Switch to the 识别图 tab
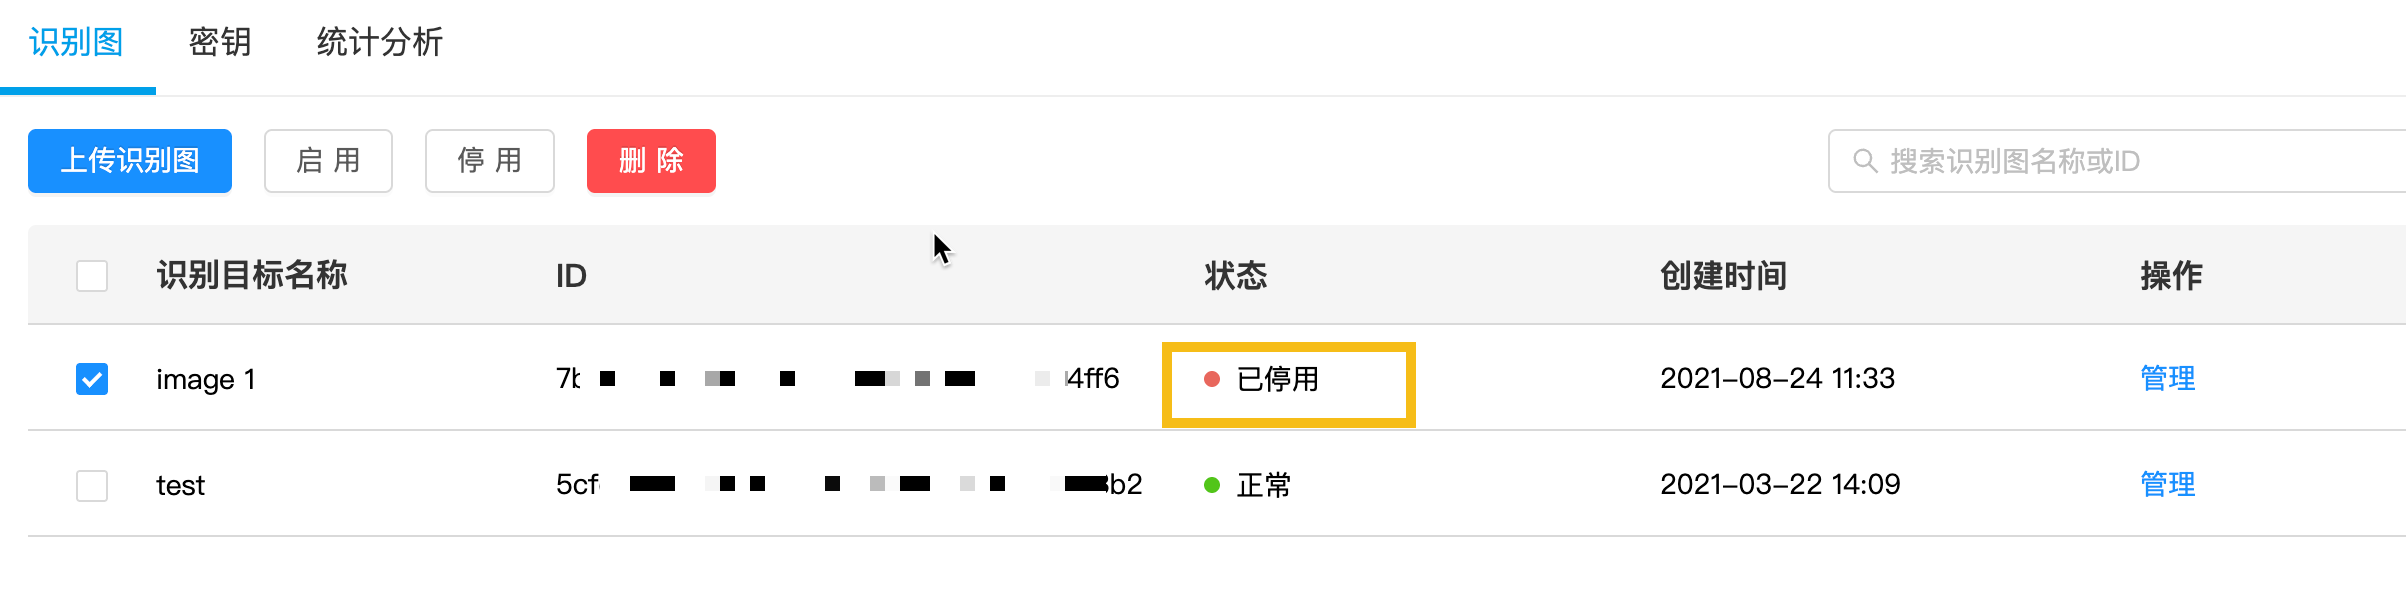2406x596 pixels. pos(76,43)
